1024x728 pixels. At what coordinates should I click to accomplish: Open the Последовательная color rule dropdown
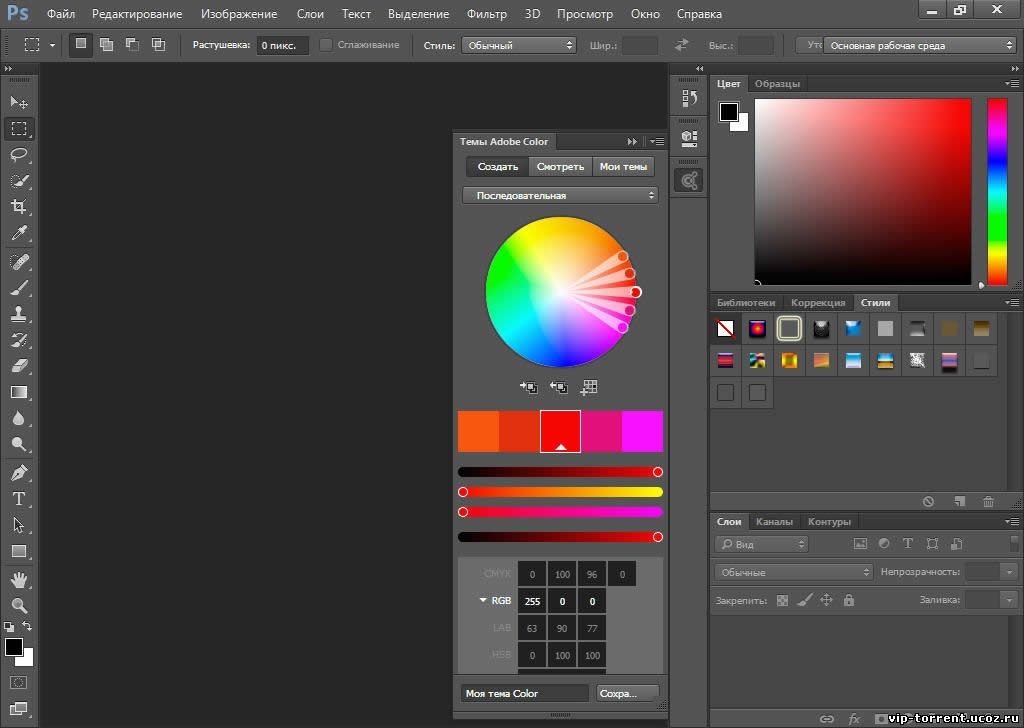point(560,195)
